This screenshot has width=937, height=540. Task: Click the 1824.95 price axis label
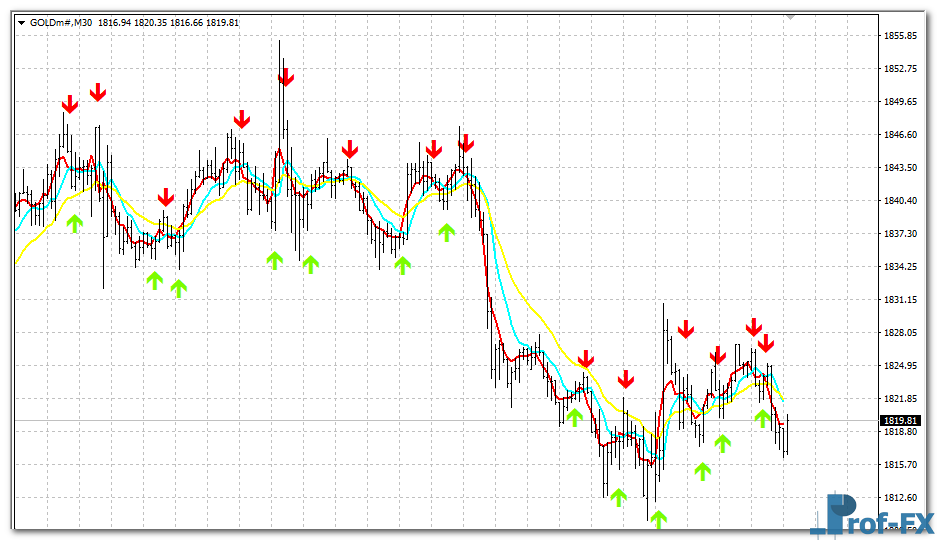(x=900, y=366)
